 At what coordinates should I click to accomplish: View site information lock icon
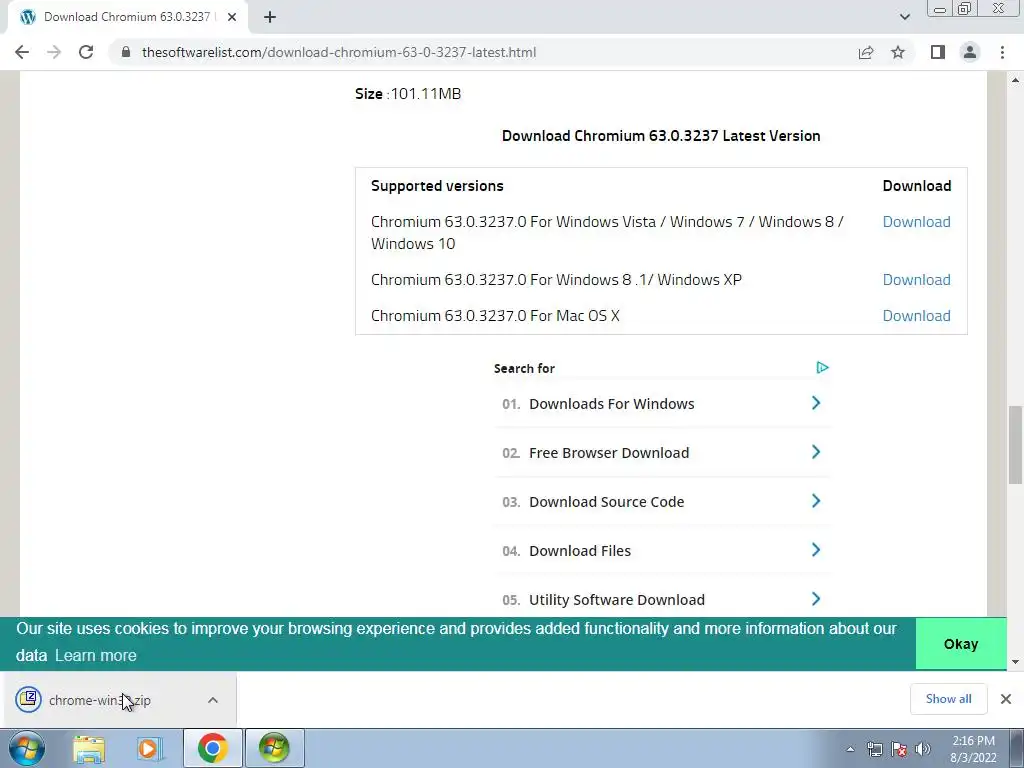coord(126,52)
